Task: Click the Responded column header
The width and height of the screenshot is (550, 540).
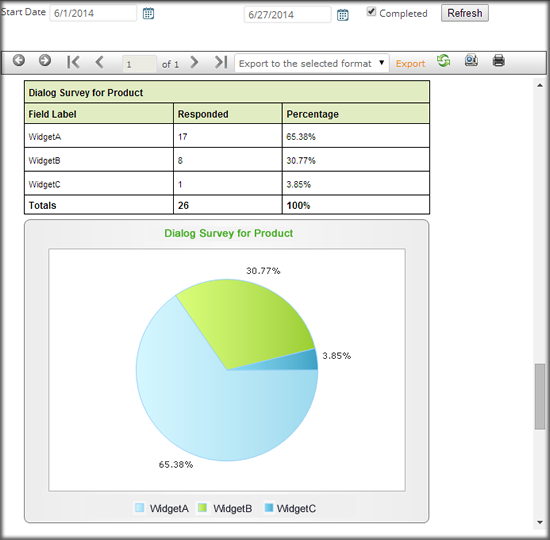Action: 228,114
